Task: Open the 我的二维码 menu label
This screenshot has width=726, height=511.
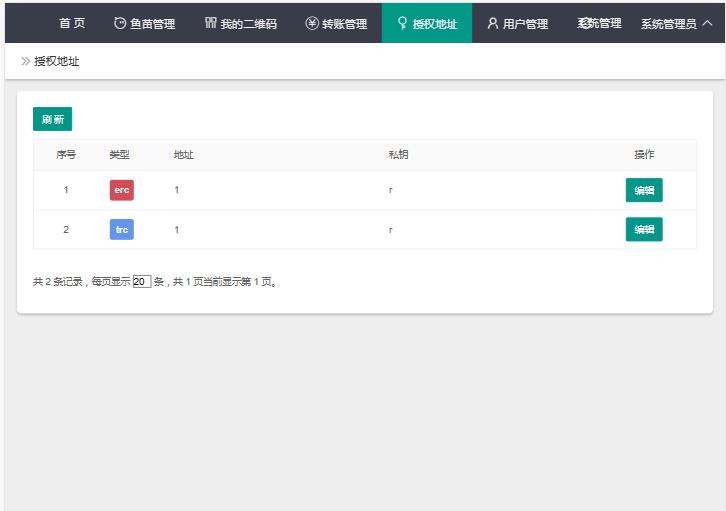Action: 249,24
